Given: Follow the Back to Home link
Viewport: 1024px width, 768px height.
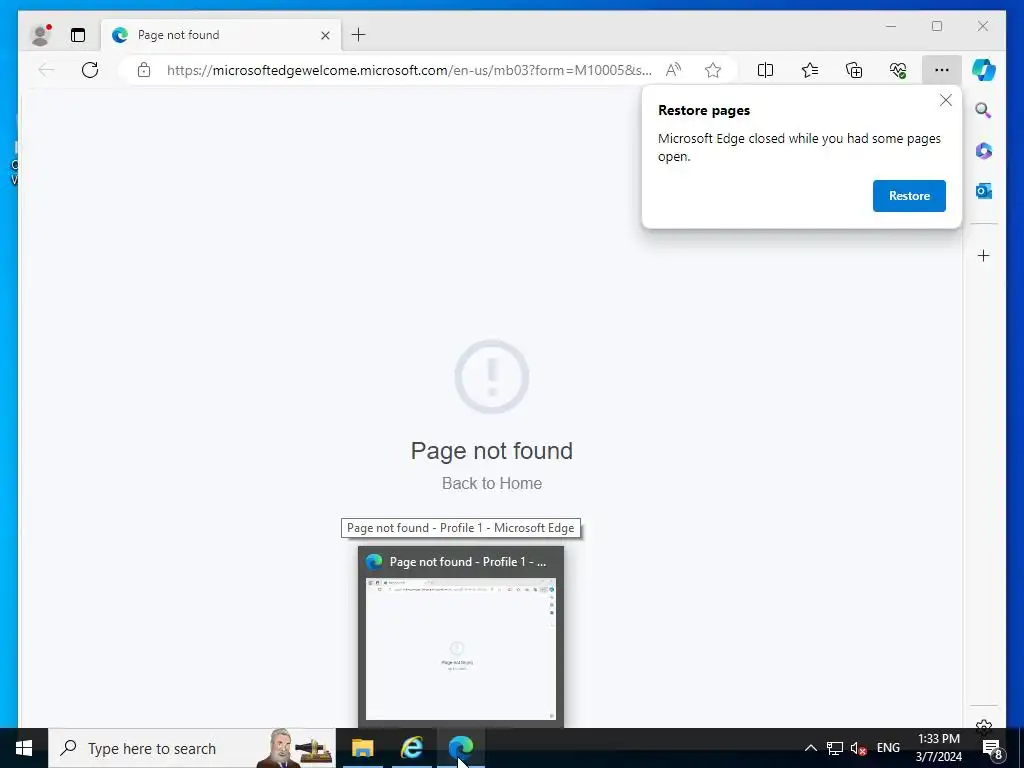Looking at the screenshot, I should click(x=492, y=483).
